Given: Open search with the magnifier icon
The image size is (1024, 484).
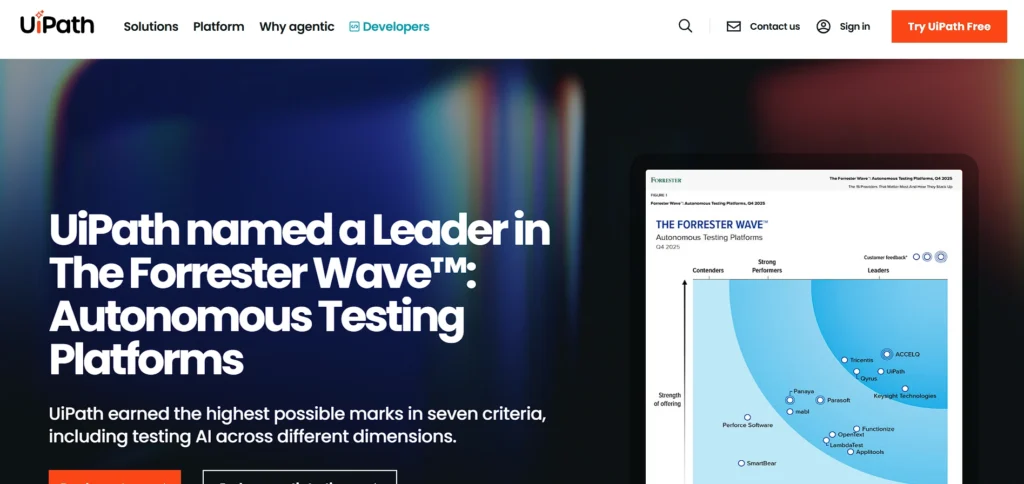Looking at the screenshot, I should (685, 26).
